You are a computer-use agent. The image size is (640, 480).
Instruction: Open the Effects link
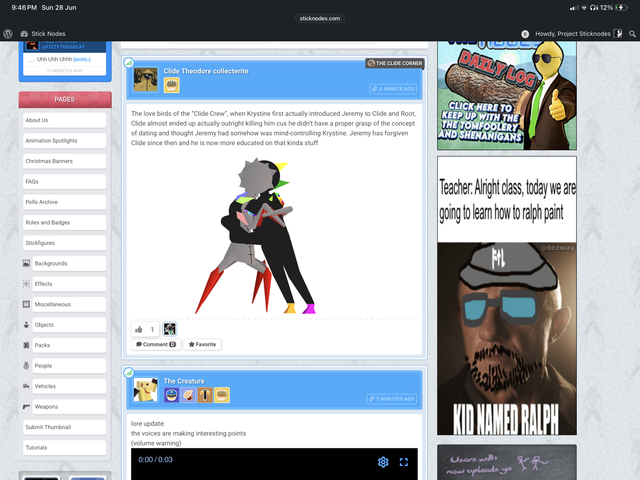point(69,284)
